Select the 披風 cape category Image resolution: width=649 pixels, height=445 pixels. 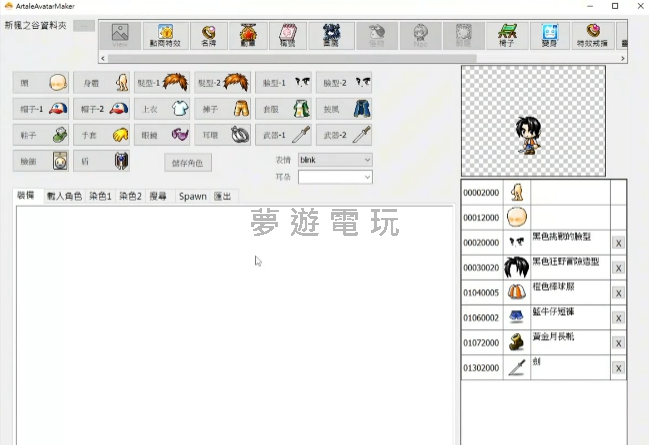click(x=343, y=108)
